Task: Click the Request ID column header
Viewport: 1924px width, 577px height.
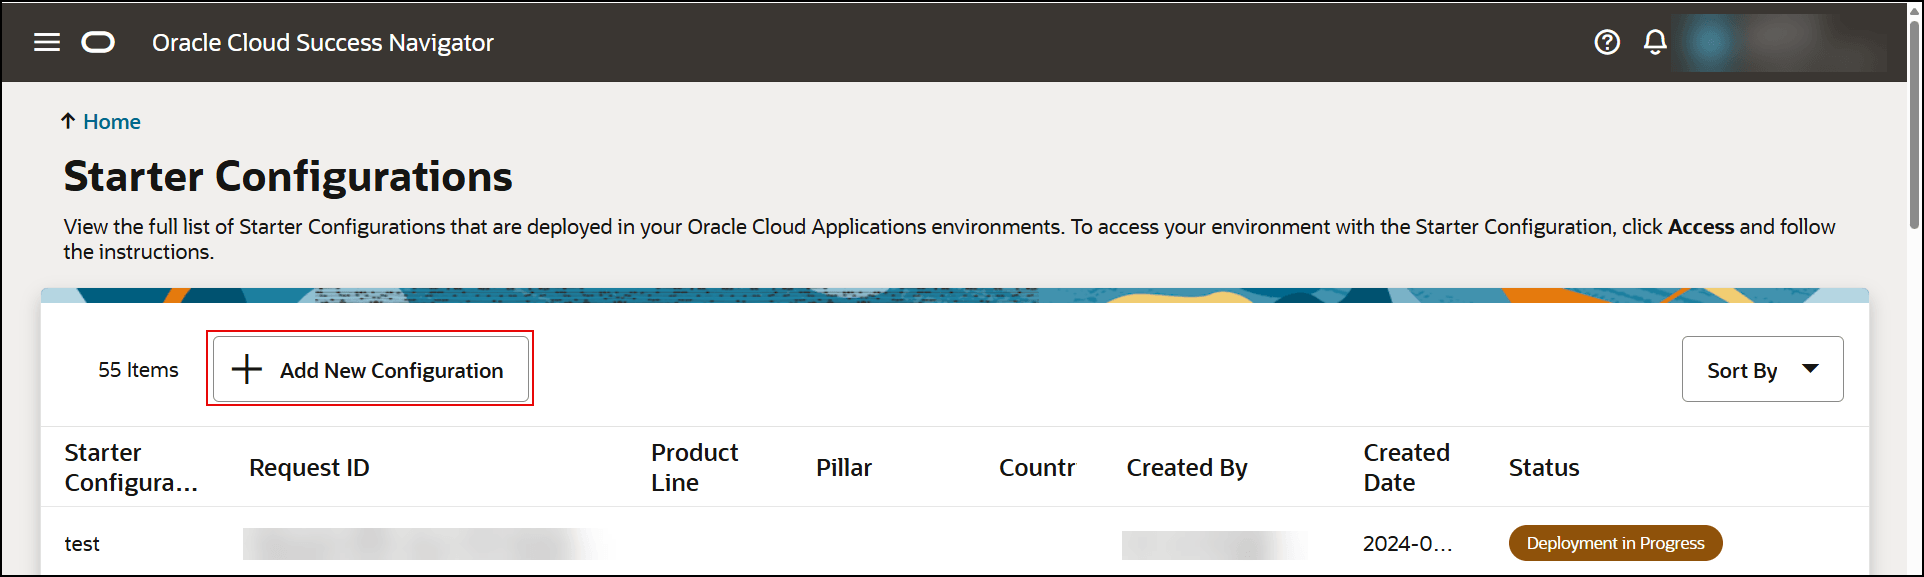Action: coord(309,467)
